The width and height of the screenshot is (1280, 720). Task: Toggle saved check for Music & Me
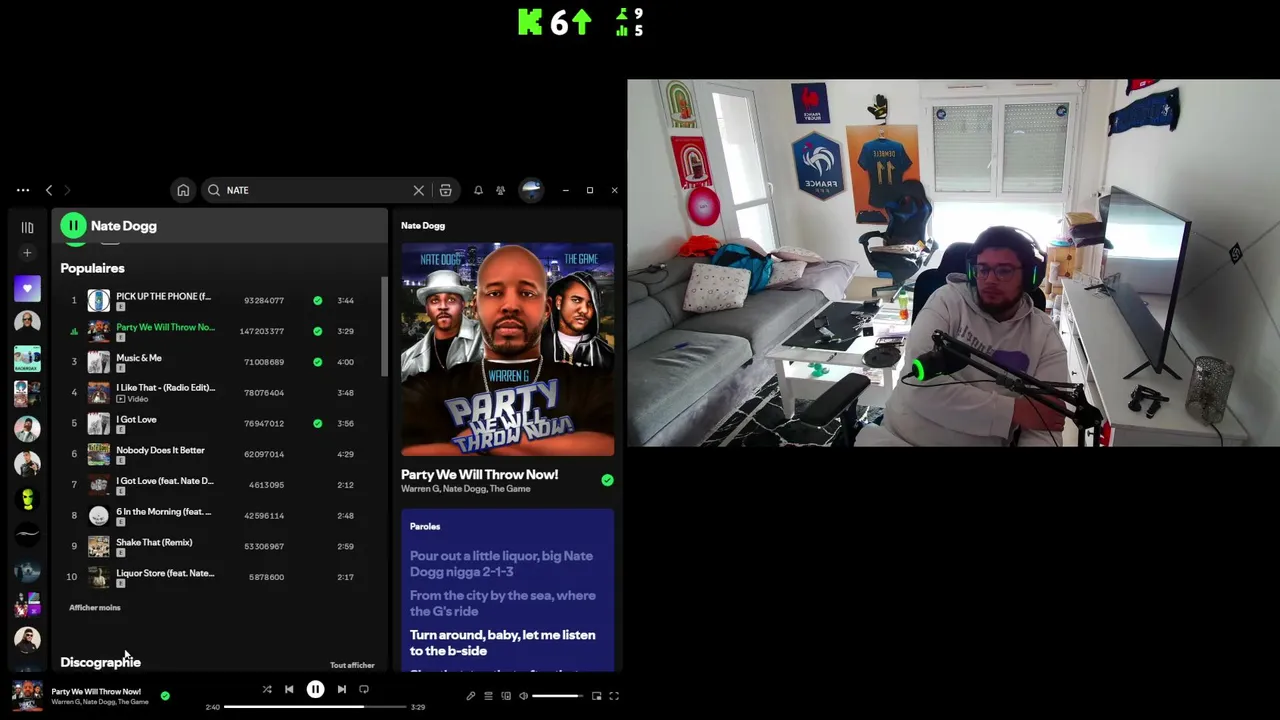pyautogui.click(x=317, y=362)
